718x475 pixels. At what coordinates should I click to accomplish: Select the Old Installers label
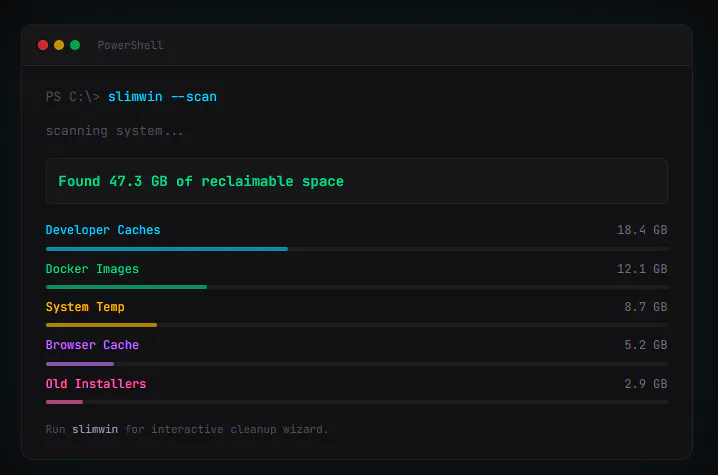96,384
